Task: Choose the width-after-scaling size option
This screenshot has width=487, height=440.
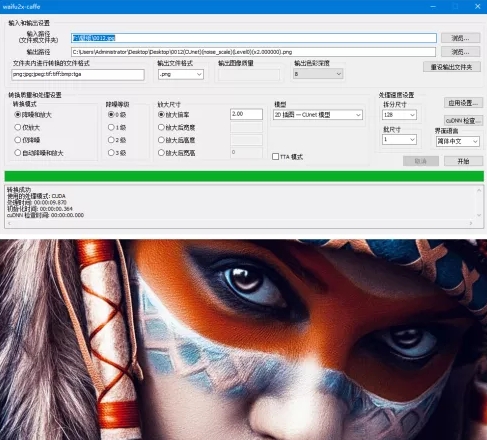Action: click(x=176, y=127)
